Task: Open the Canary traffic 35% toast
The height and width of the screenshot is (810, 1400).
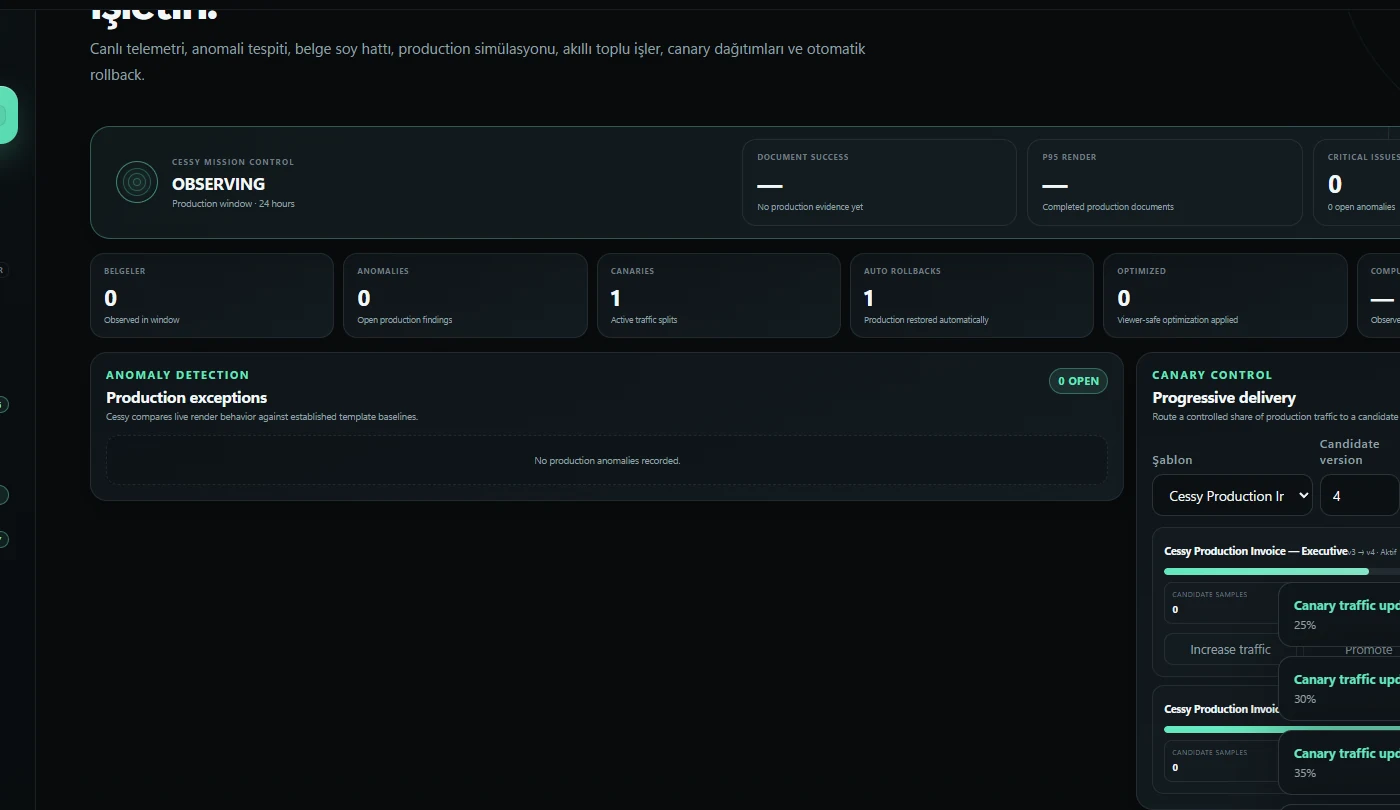Action: [1340, 762]
